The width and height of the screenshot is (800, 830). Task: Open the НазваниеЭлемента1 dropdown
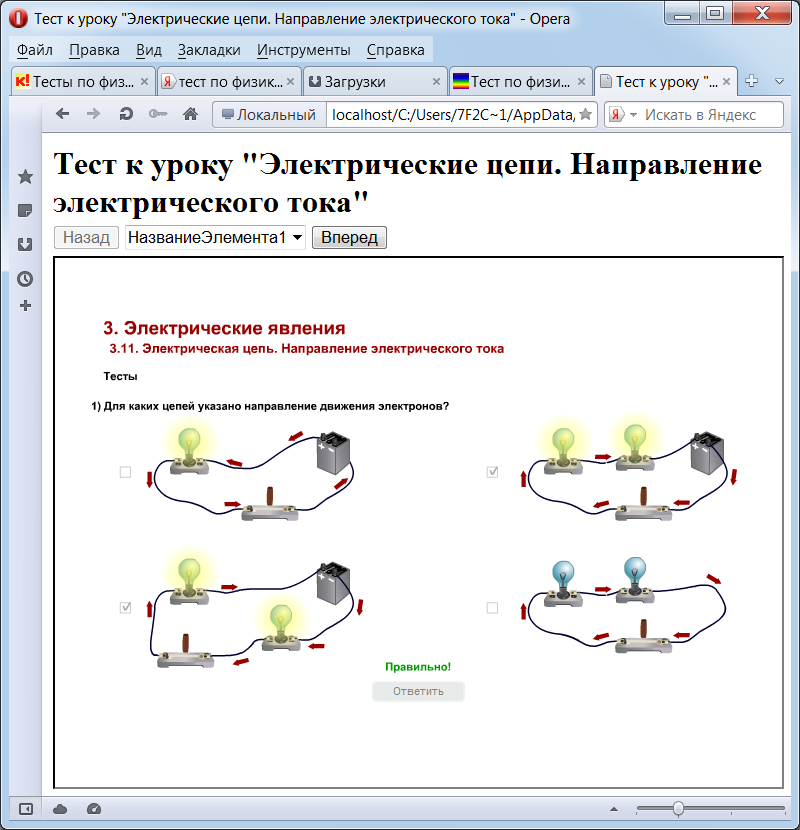[x=215, y=237]
